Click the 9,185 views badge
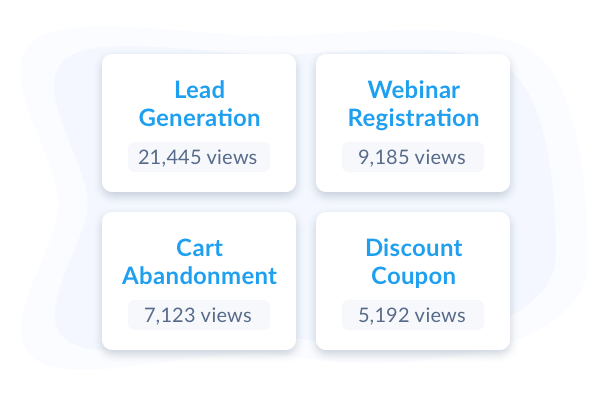Screen dimensions: 600x400 413,157
